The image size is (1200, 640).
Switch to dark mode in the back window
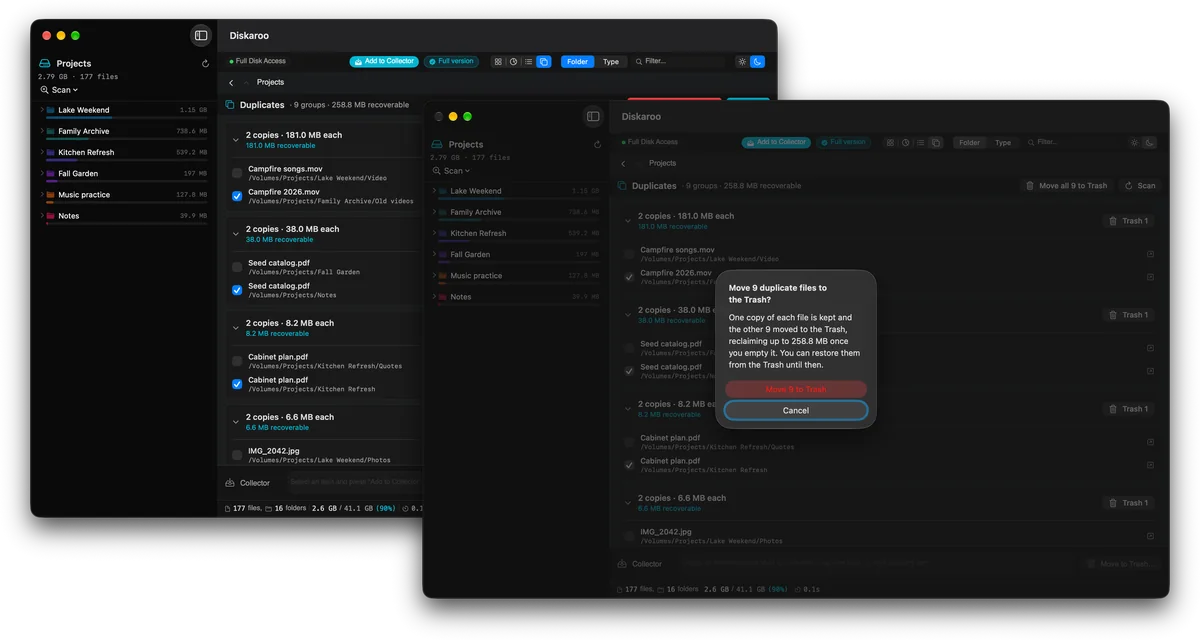tap(757, 62)
